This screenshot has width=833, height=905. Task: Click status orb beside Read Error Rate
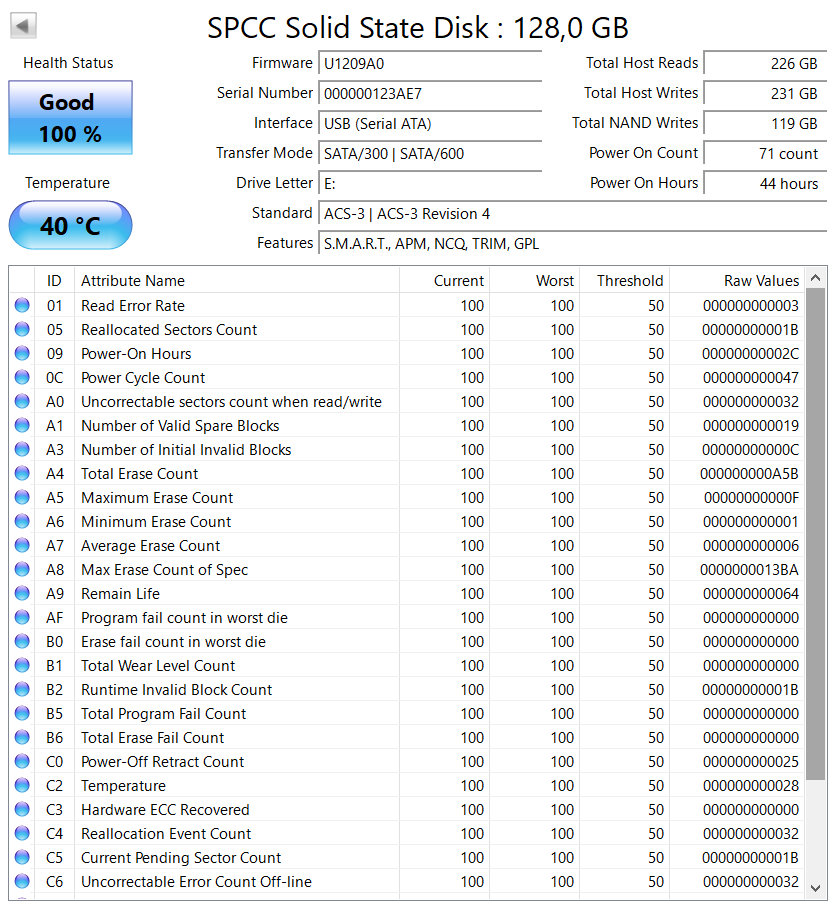[22, 306]
